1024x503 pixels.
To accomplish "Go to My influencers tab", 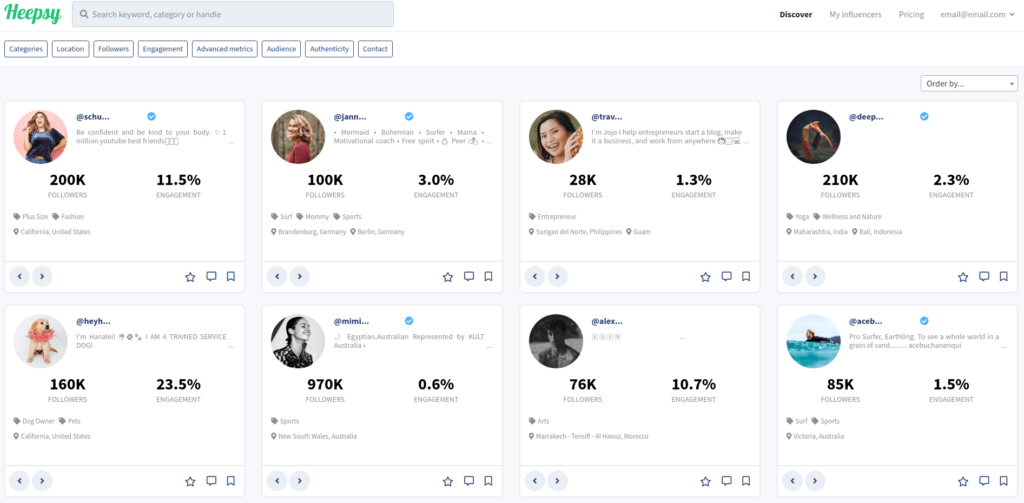I will (855, 15).
